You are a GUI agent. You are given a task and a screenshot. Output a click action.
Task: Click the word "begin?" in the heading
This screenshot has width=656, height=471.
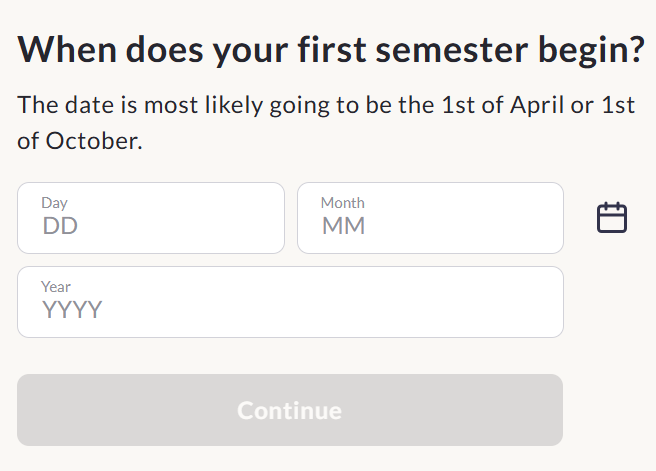592,51
